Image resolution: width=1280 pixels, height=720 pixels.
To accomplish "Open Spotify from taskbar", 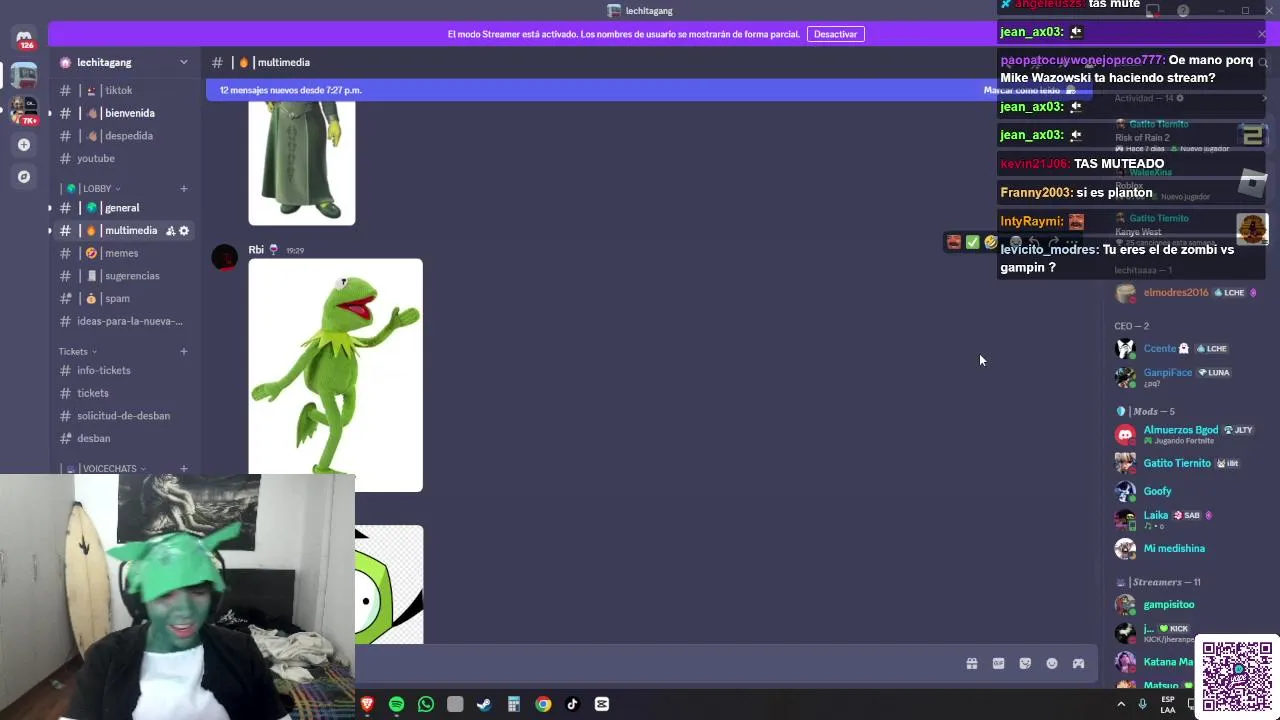I will [x=396, y=704].
